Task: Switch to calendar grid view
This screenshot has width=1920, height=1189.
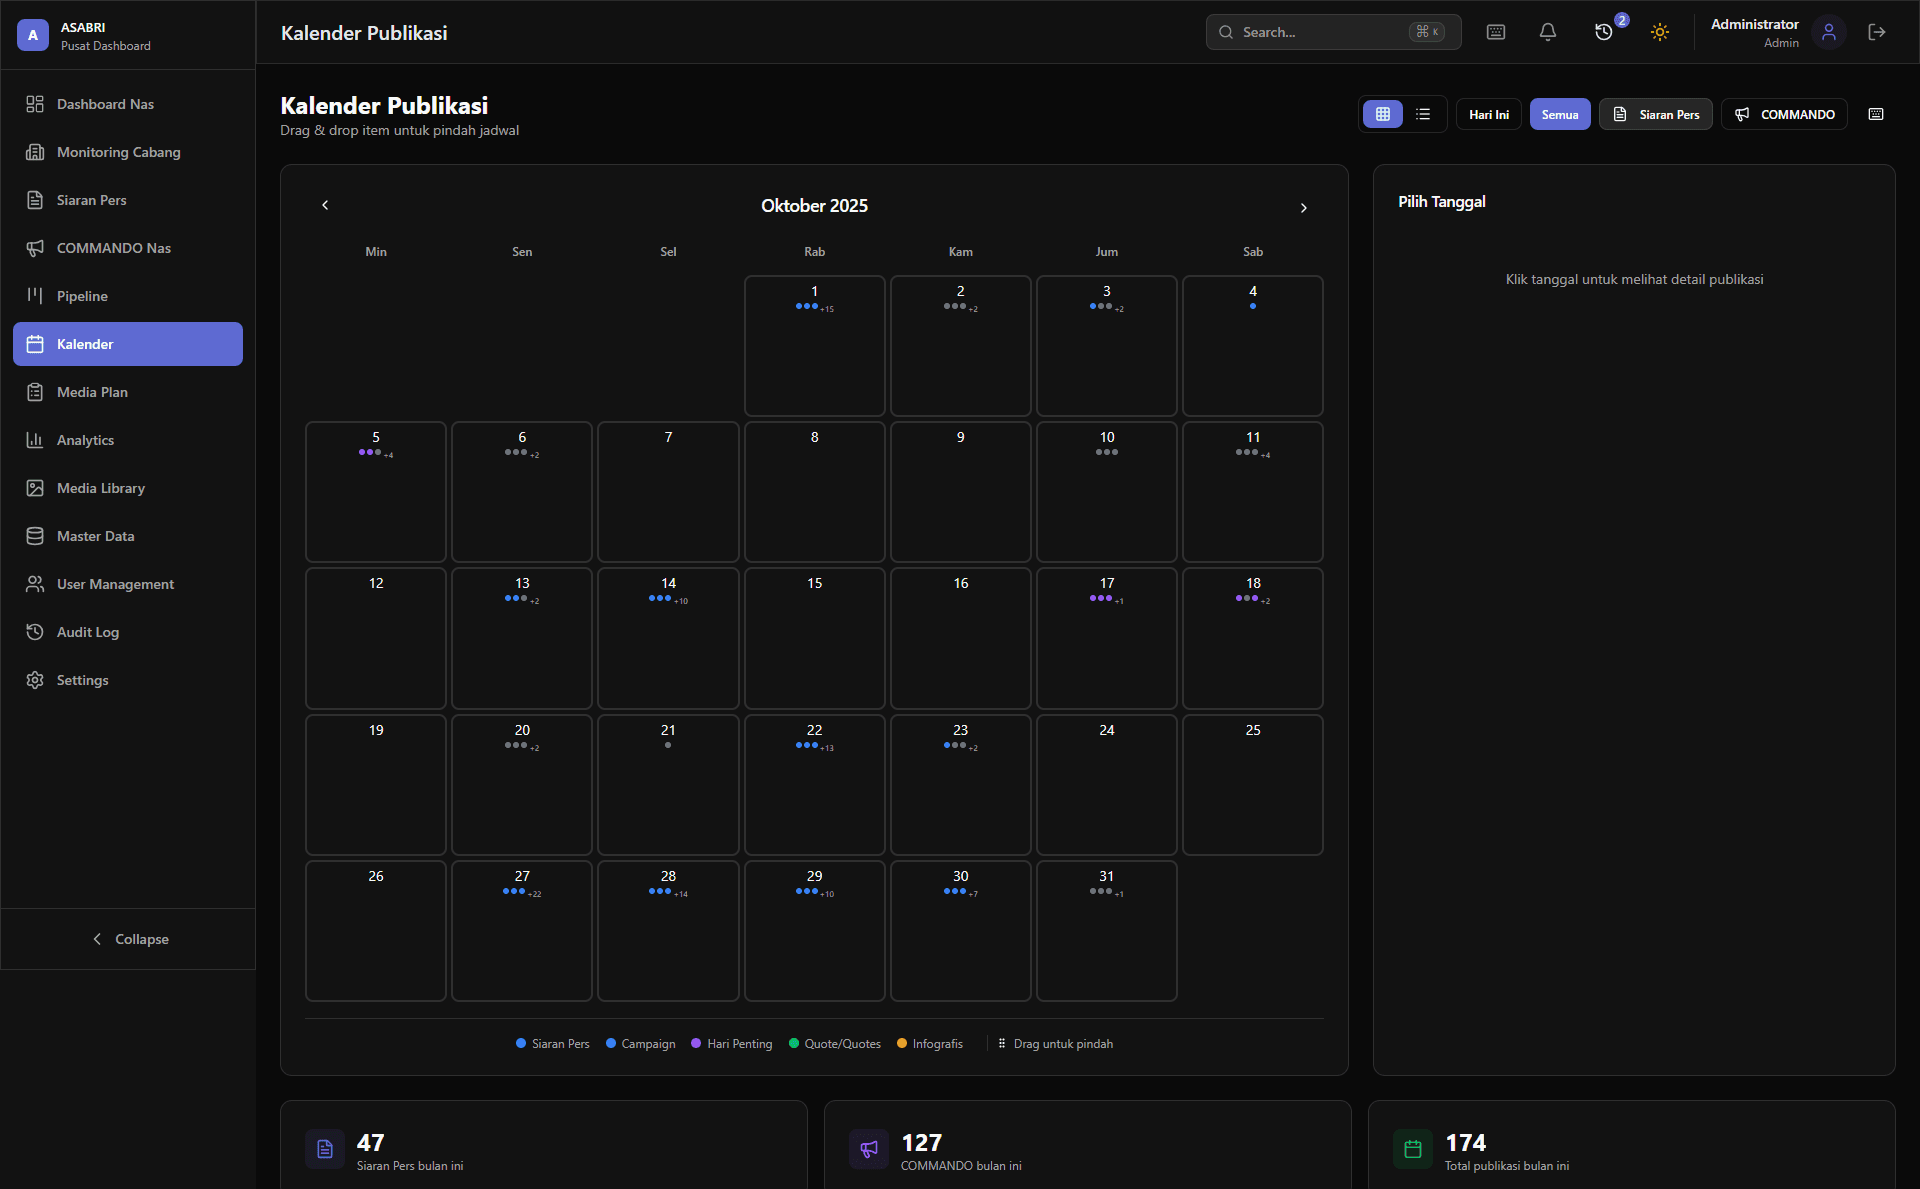Action: (1383, 114)
